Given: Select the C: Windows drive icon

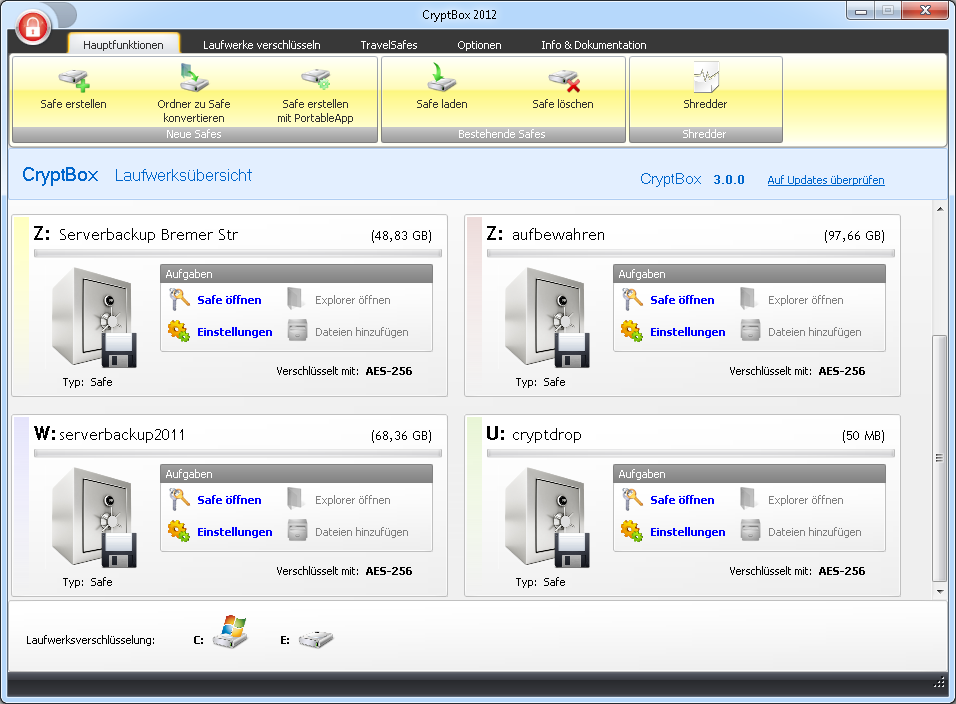Looking at the screenshot, I should tap(231, 631).
